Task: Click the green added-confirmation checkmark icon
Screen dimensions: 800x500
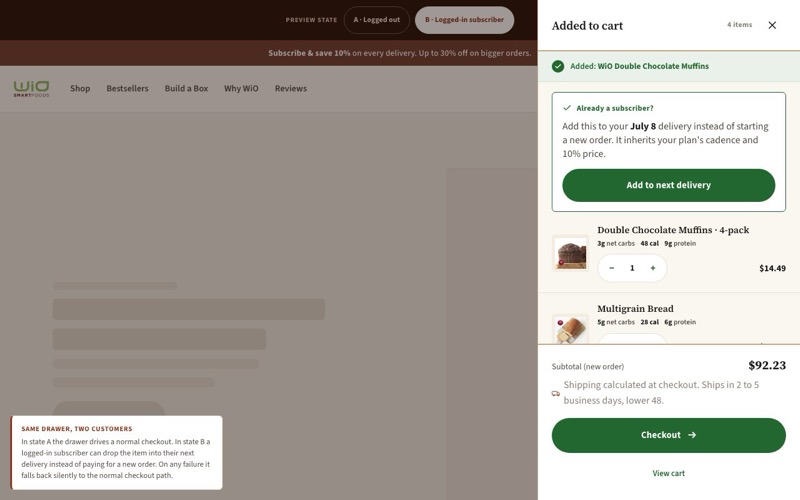Action: click(x=558, y=66)
